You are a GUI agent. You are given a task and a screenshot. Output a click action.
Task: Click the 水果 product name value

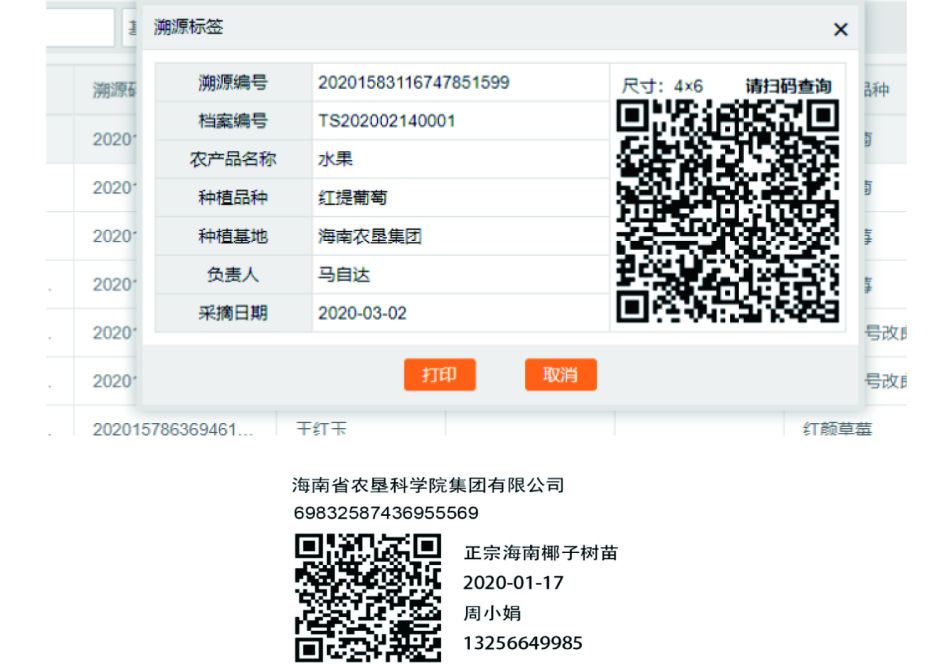click(x=335, y=159)
